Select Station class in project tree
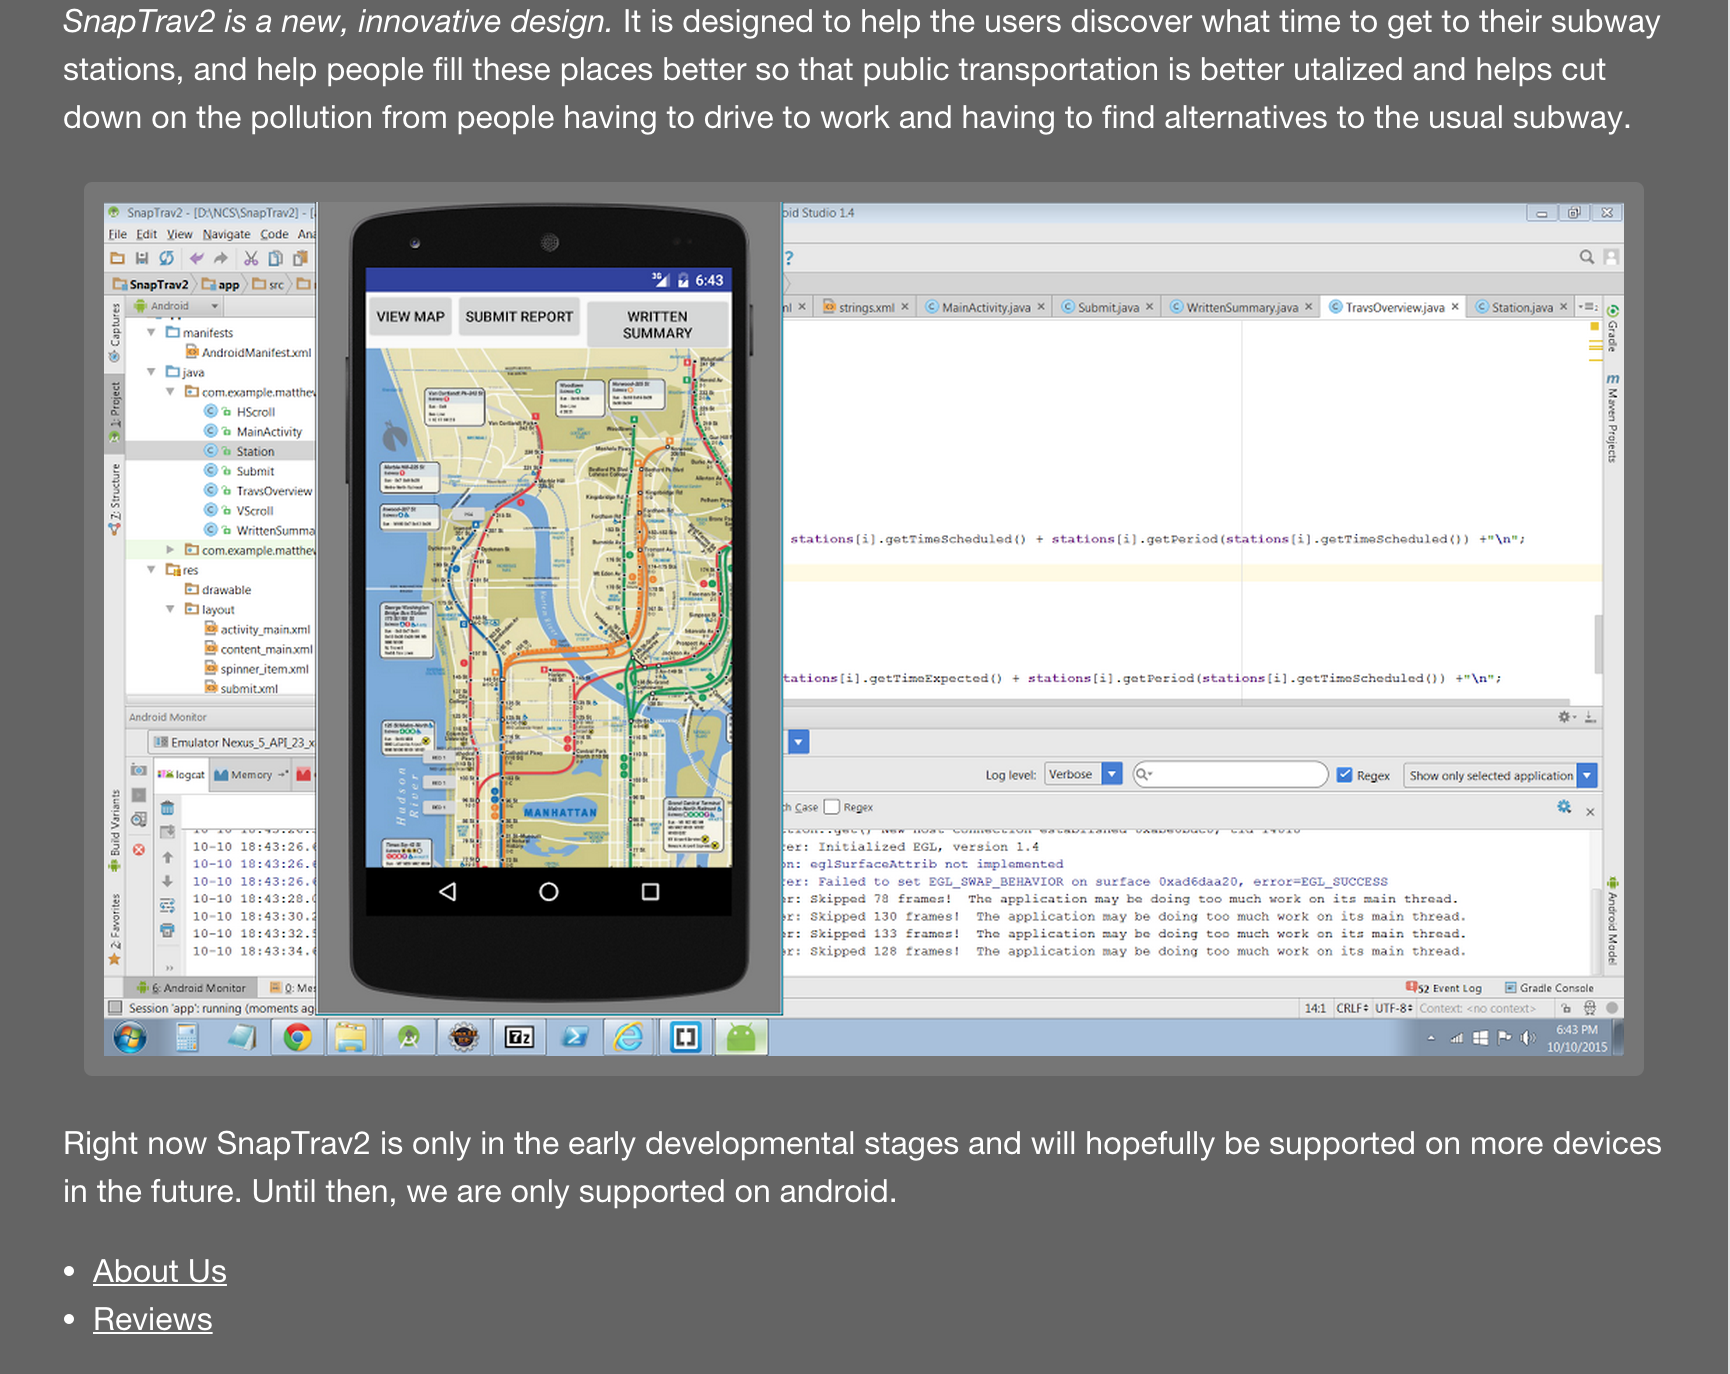1730x1374 pixels. tap(254, 451)
